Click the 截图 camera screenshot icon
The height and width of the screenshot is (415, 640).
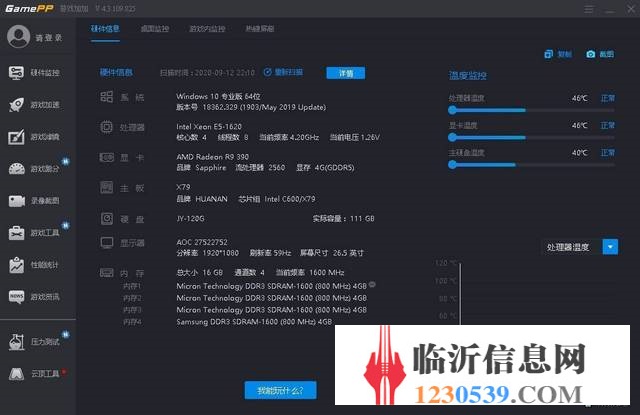590,54
